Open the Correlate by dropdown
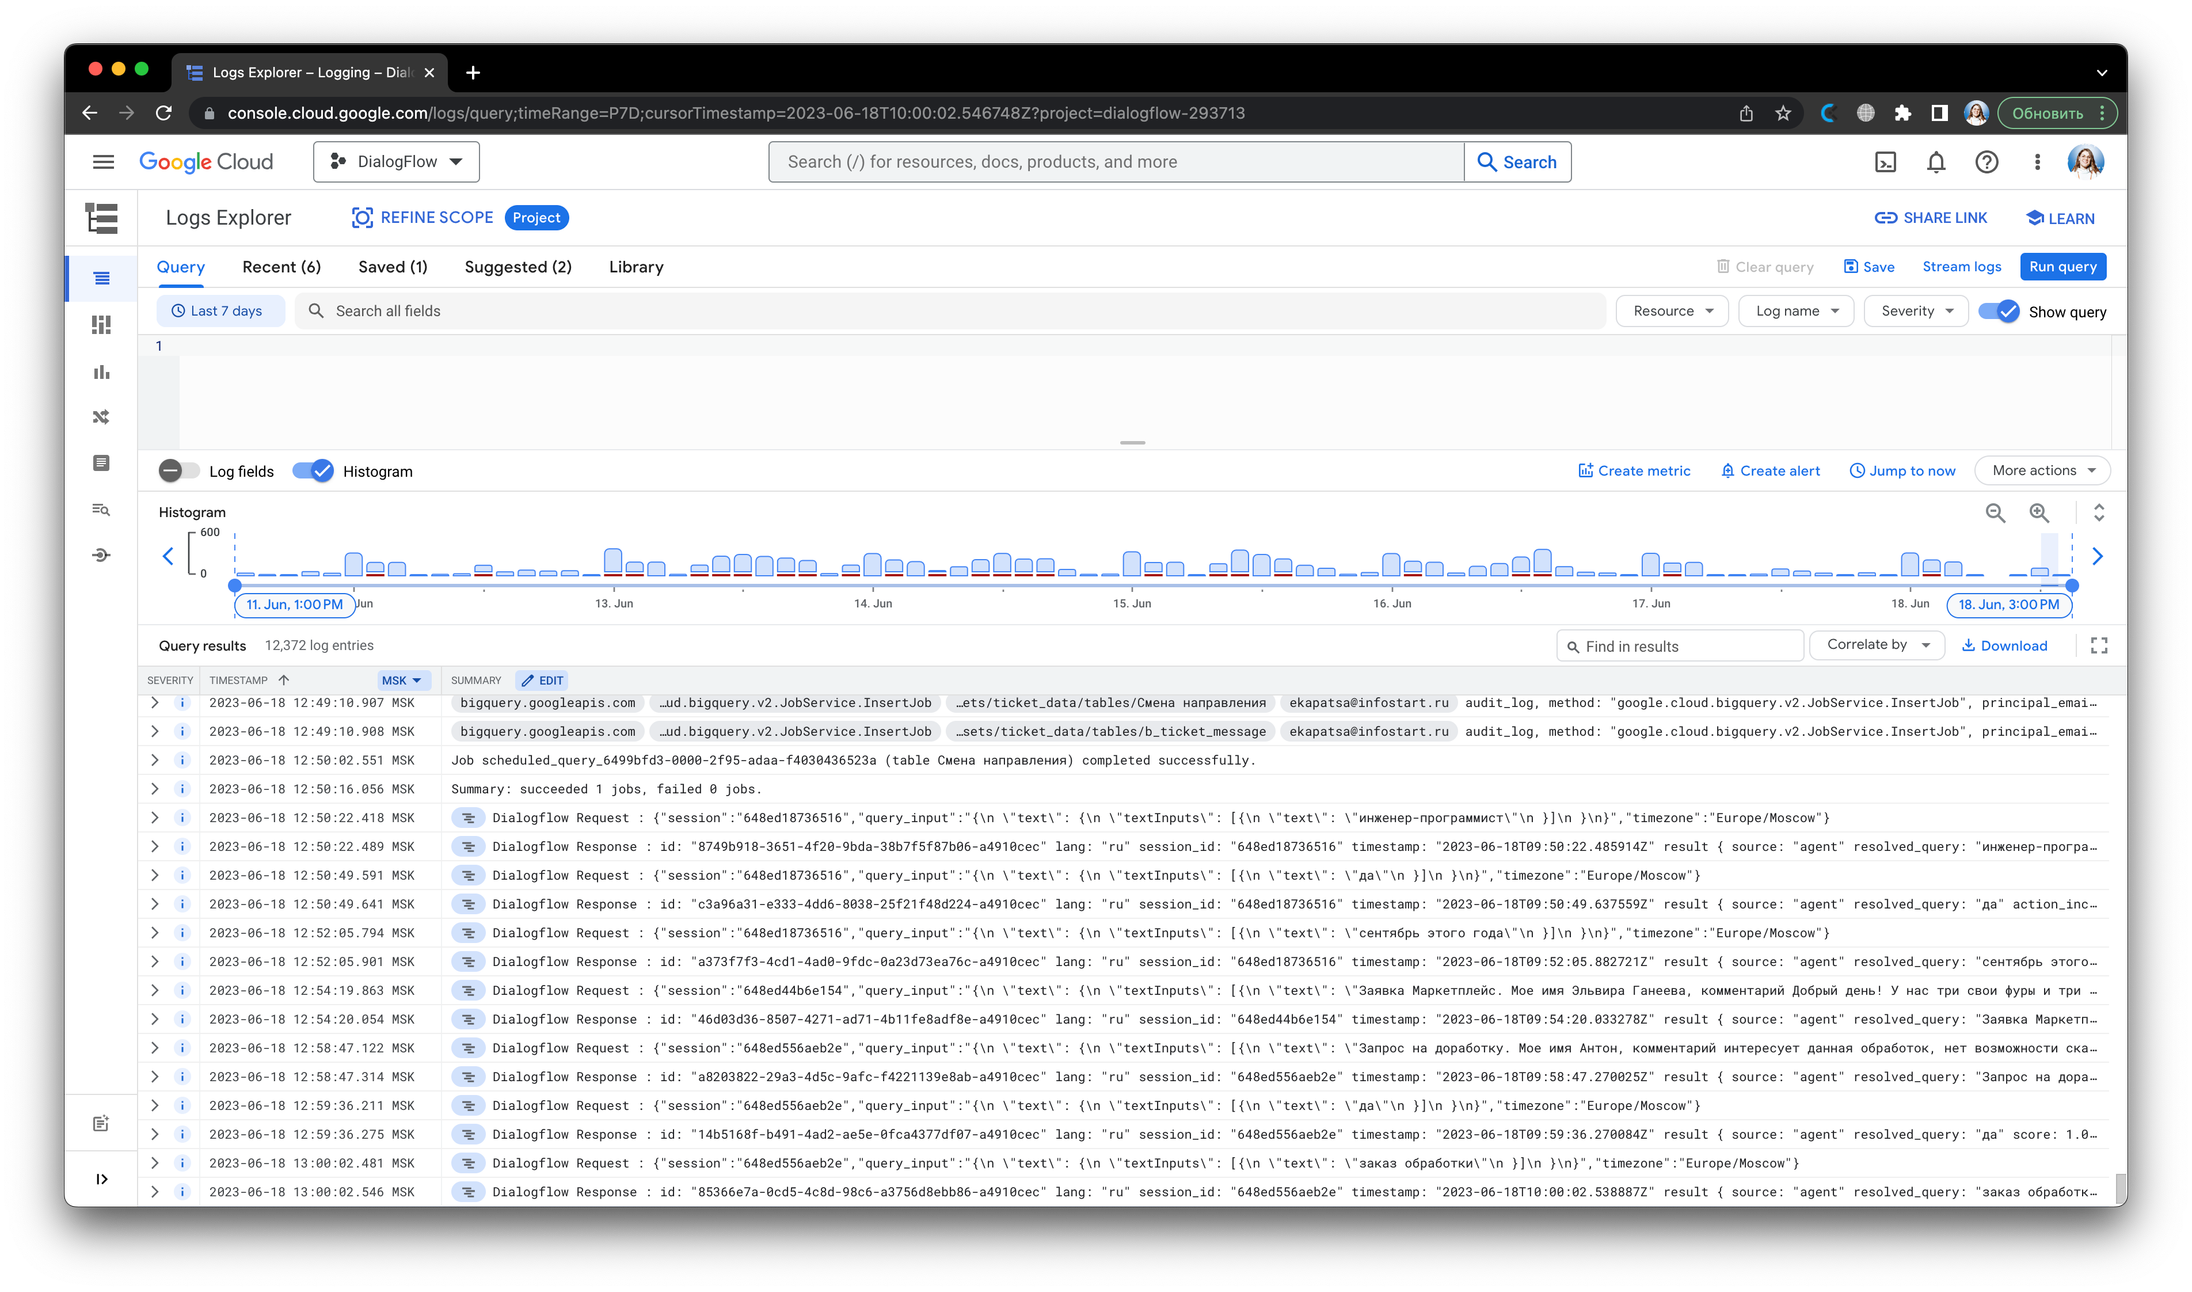Screen dimensions: 2192x1292 (1877, 645)
